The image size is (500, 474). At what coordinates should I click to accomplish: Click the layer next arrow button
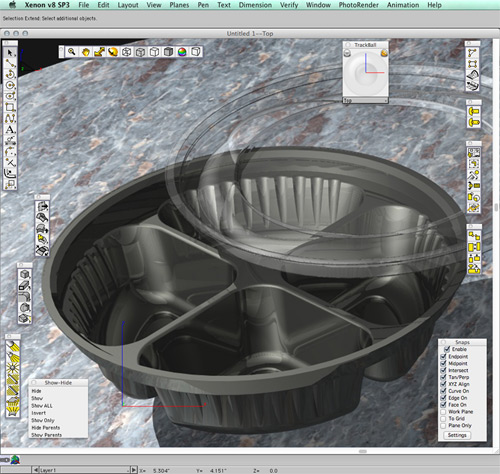[x=133, y=470]
